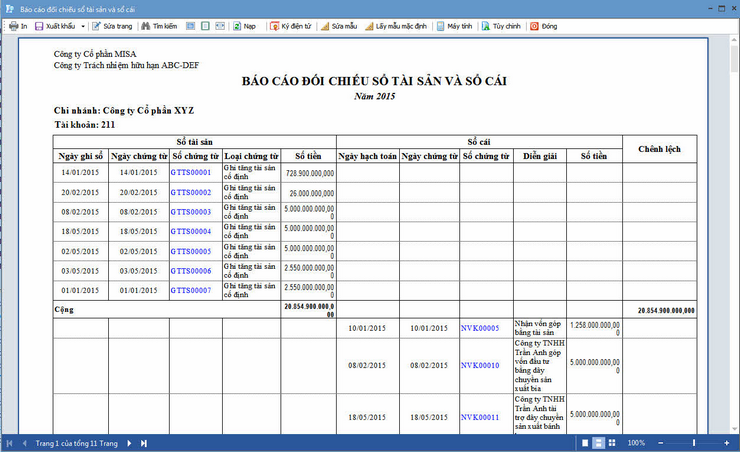Screen dimensions: 740x452
Task: Select whole page view icon
Action: tap(205, 26)
